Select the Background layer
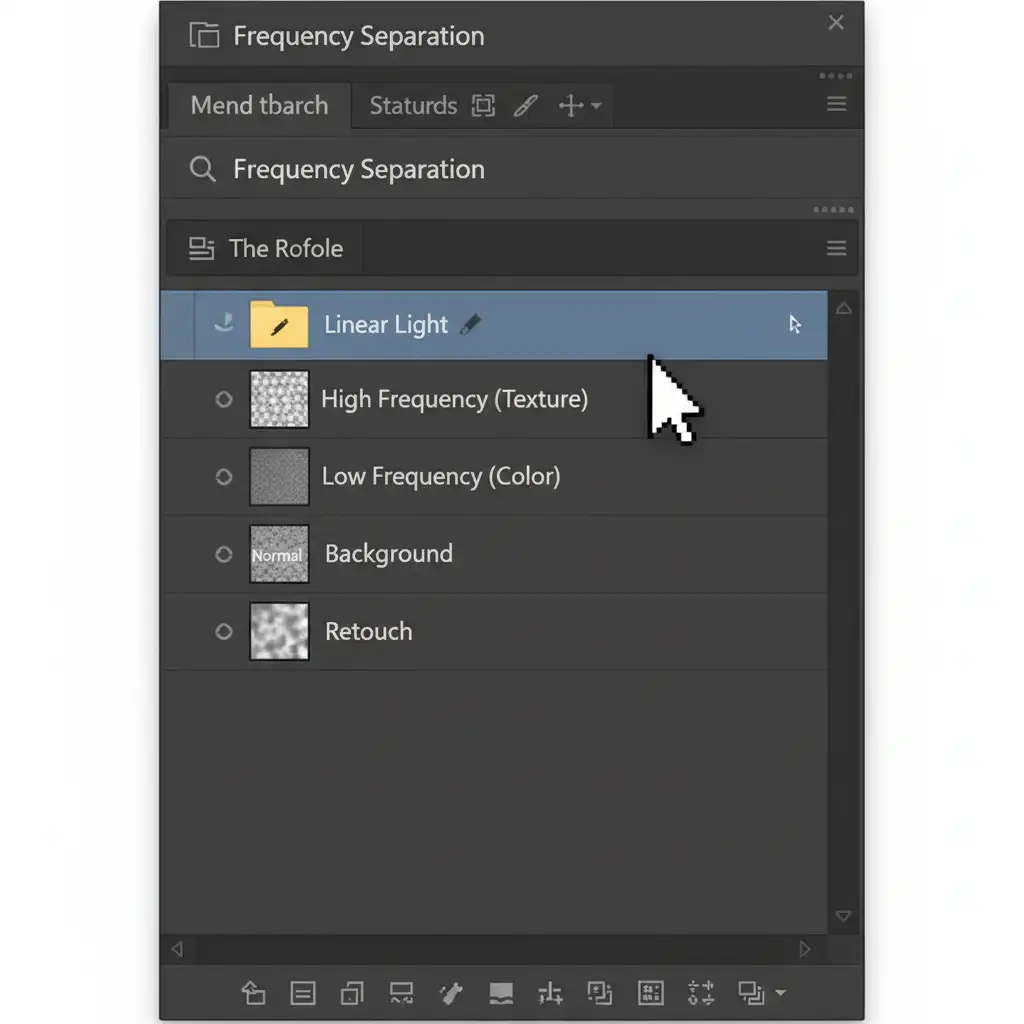 [389, 554]
